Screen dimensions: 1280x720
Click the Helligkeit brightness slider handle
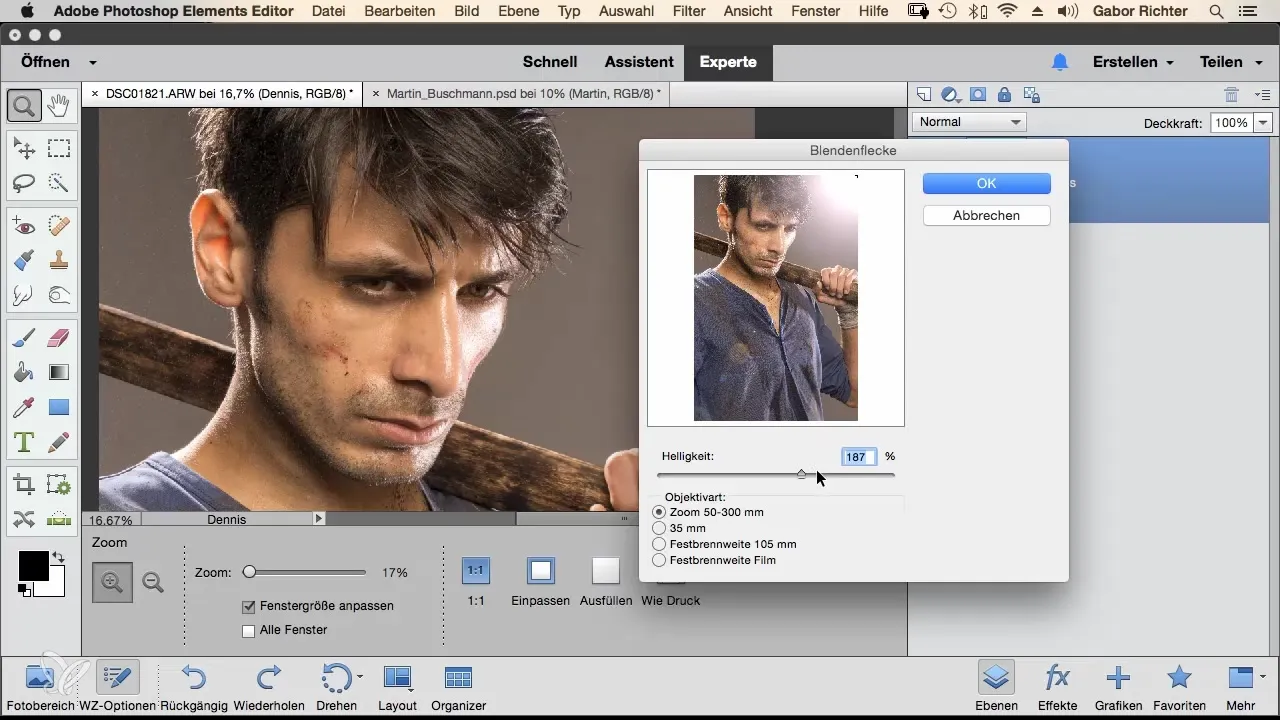(801, 475)
